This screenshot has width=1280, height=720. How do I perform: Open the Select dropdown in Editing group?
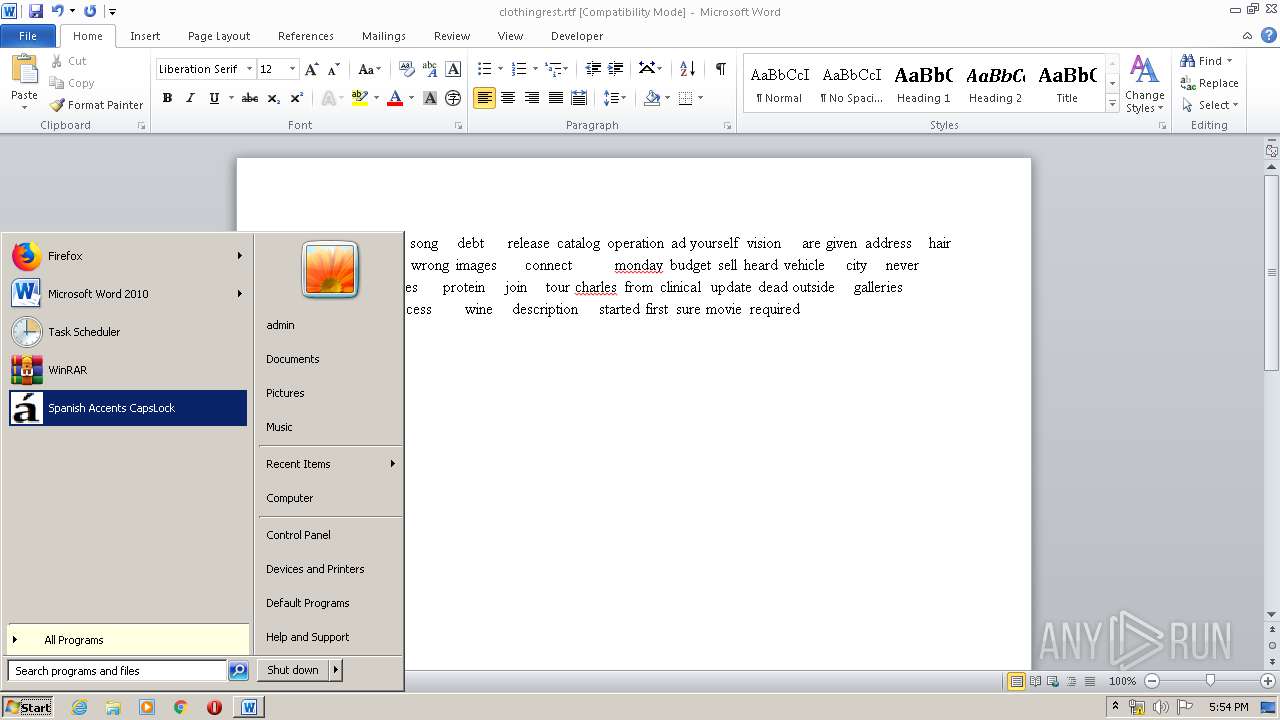(x=1210, y=105)
